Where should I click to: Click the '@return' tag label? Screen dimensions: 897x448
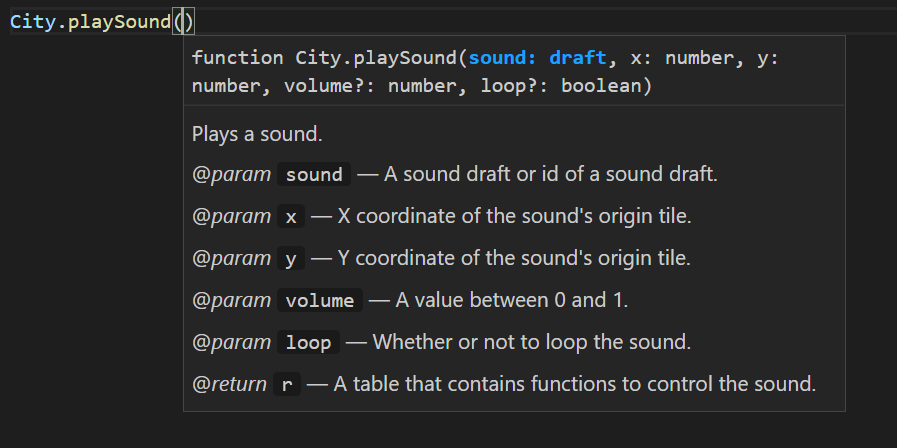(x=229, y=384)
